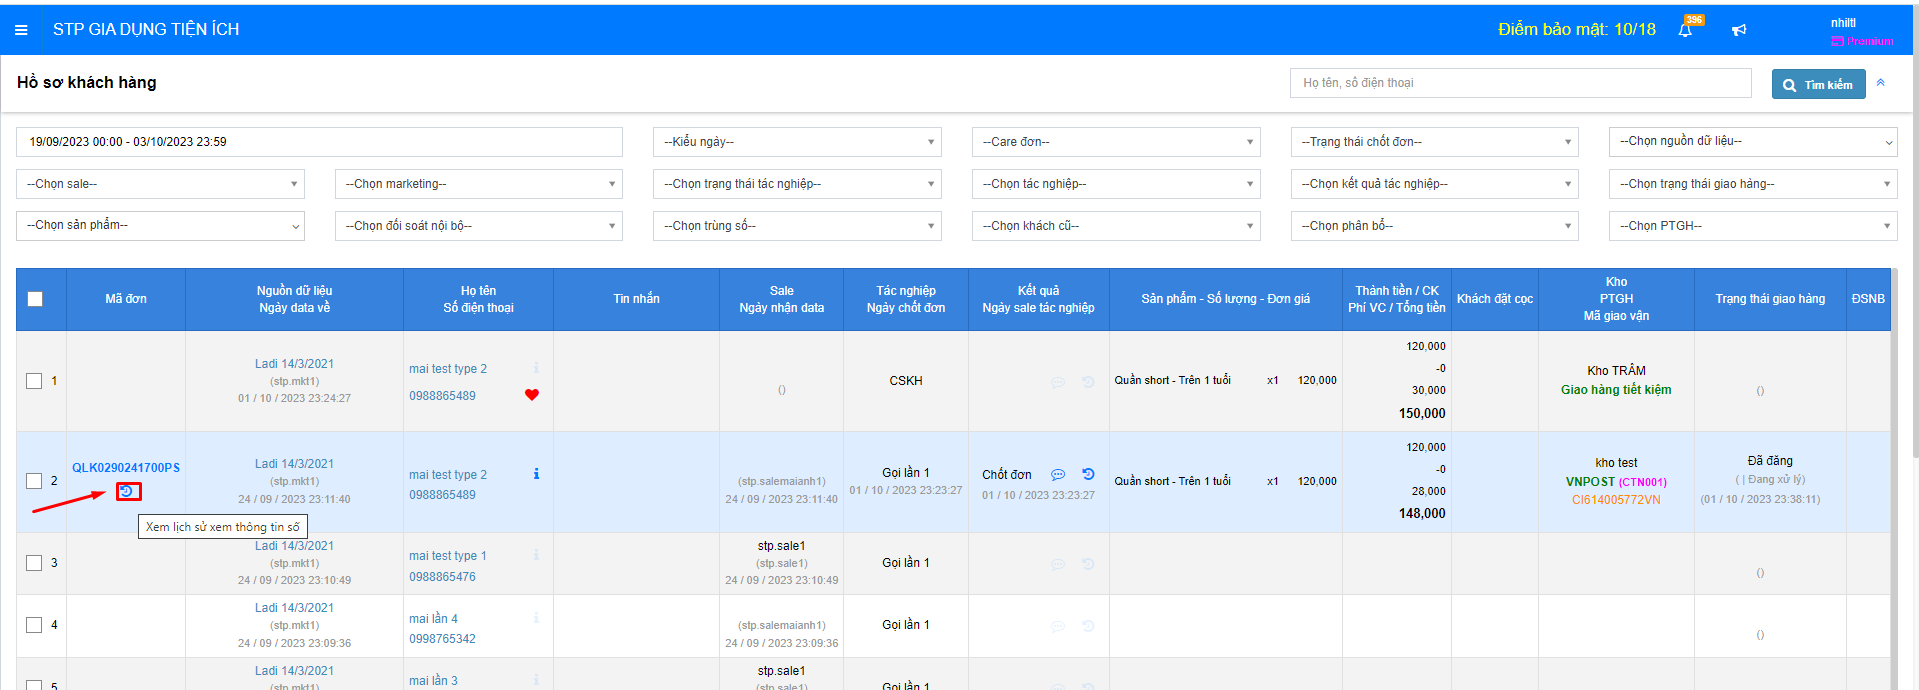Click history icon under order QLK0290241700PS

[x=127, y=491]
